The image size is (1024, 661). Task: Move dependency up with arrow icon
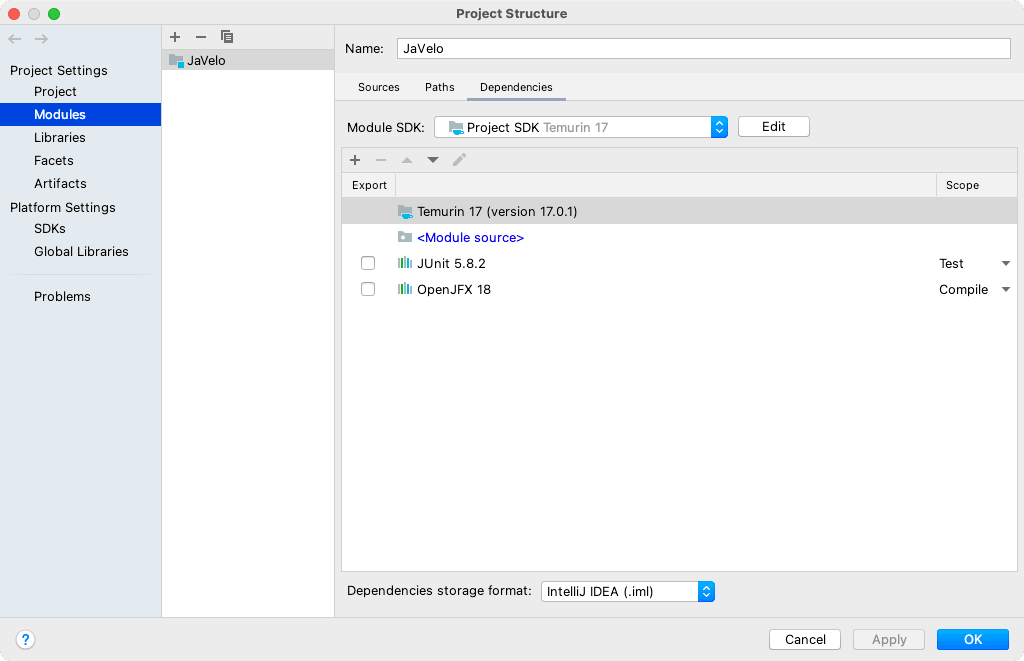pos(407,160)
